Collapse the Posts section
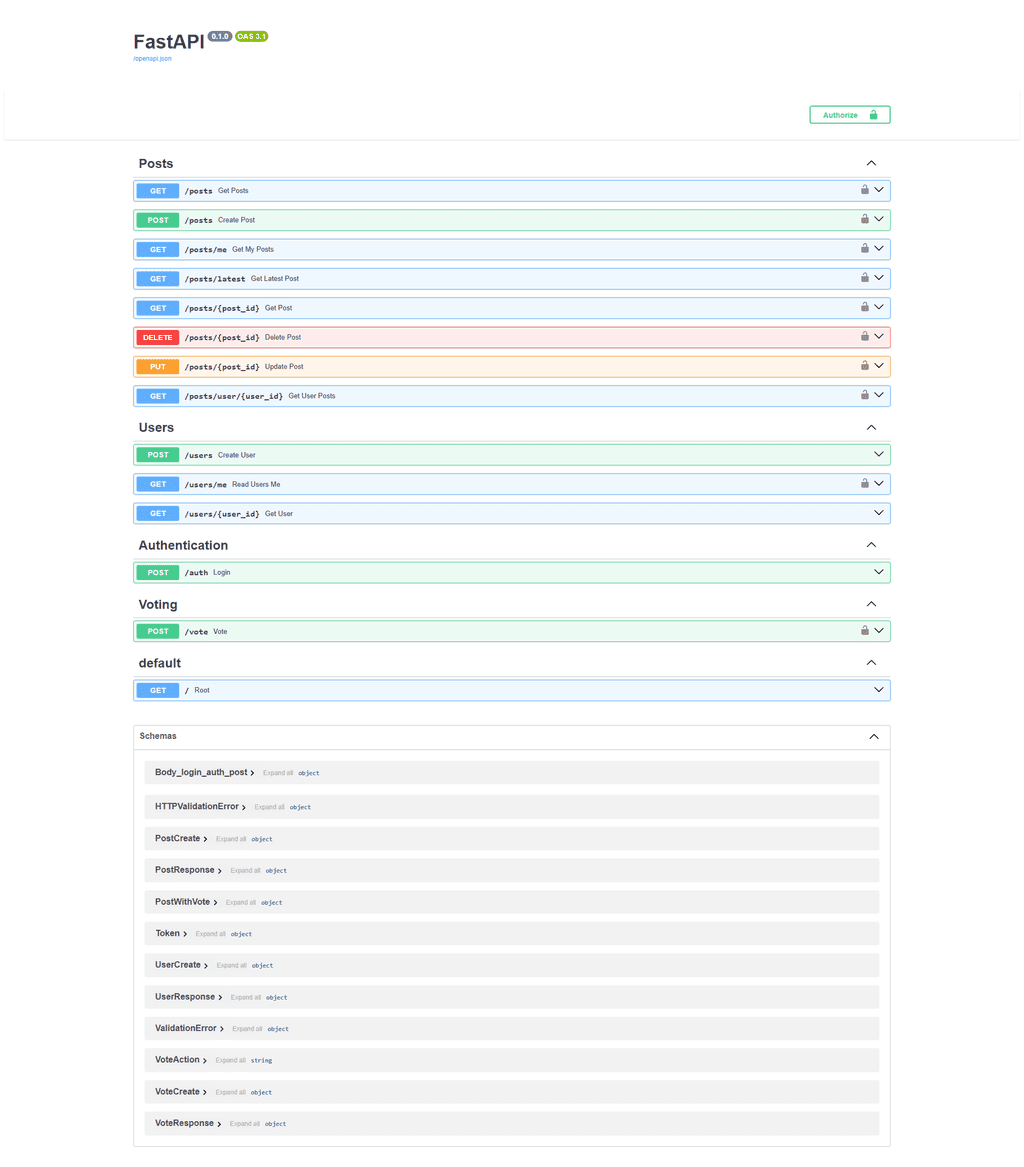Viewport: 1024px width, 1167px height. 871,163
